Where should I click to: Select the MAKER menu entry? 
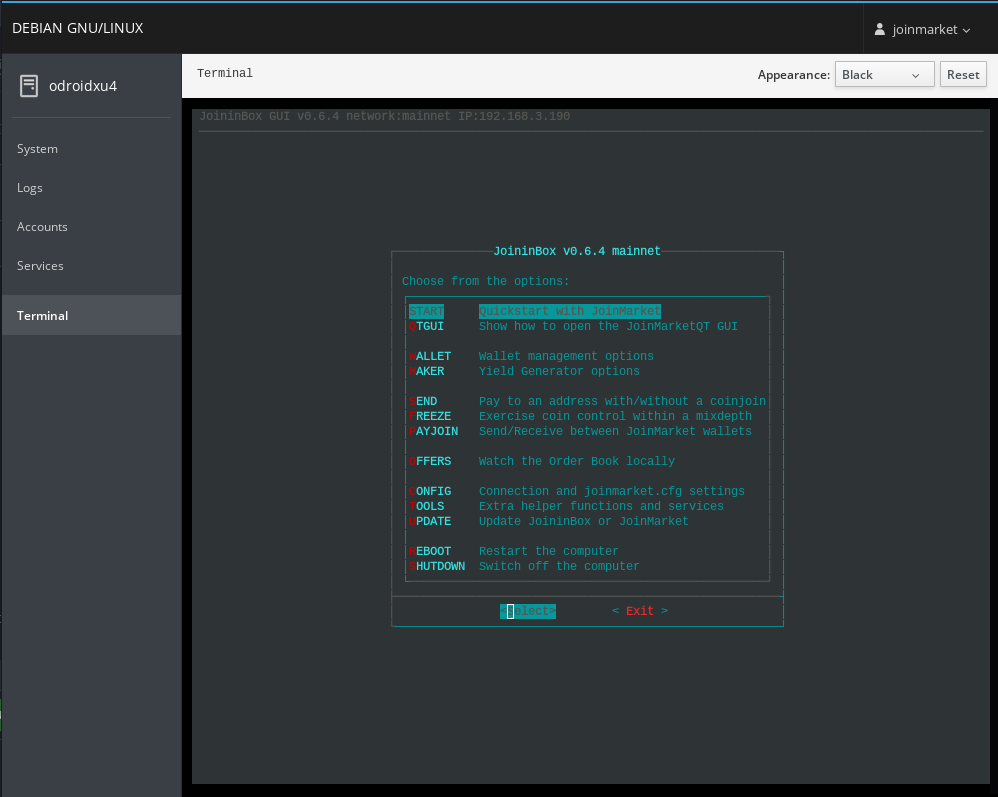tap(426, 371)
